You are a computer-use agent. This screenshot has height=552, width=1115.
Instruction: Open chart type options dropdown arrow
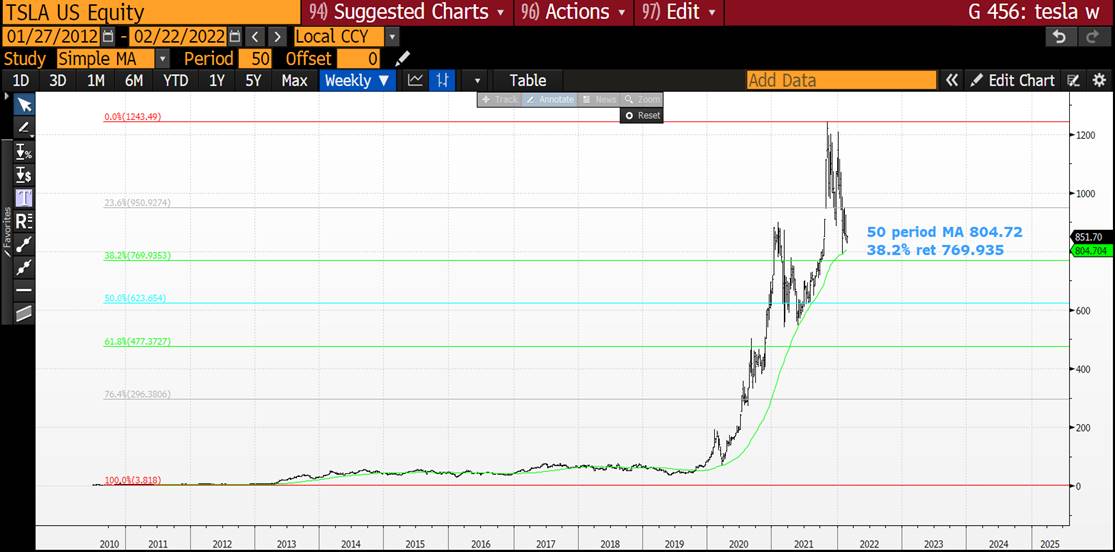pyautogui.click(x=477, y=81)
